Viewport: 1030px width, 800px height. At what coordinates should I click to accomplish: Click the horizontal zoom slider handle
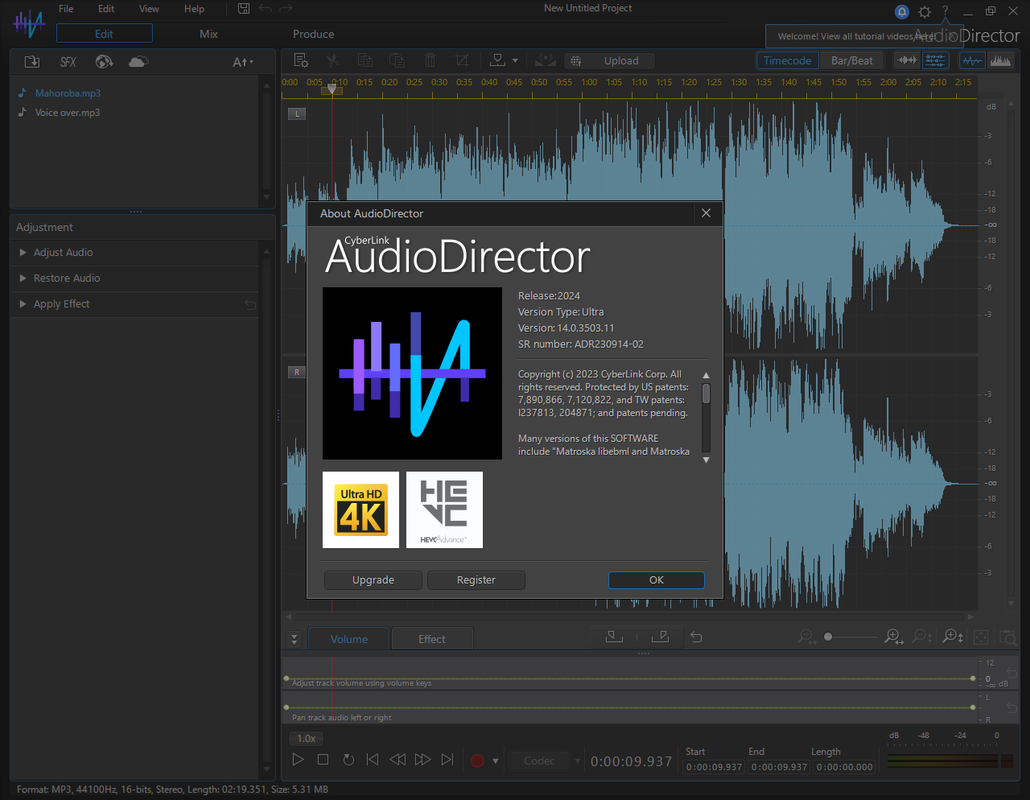tap(828, 636)
